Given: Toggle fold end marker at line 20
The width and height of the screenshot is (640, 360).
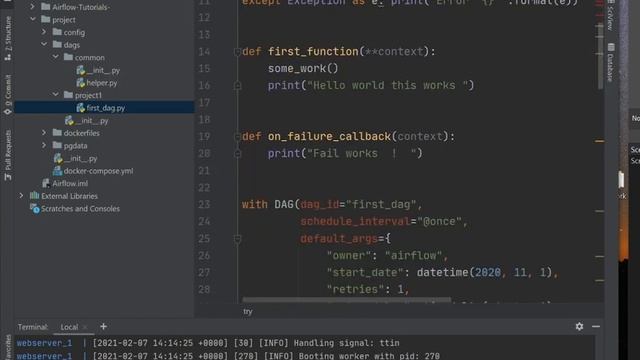Looking at the screenshot, I should (x=237, y=154).
